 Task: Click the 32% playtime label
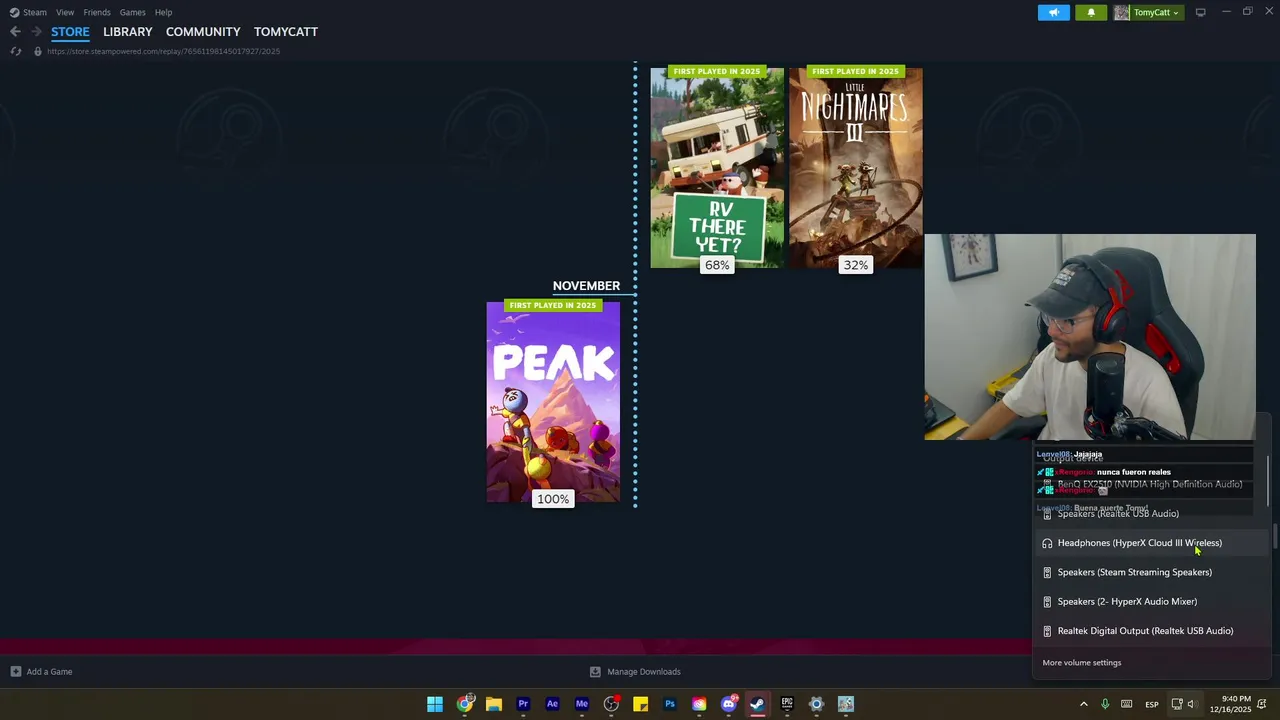click(855, 265)
